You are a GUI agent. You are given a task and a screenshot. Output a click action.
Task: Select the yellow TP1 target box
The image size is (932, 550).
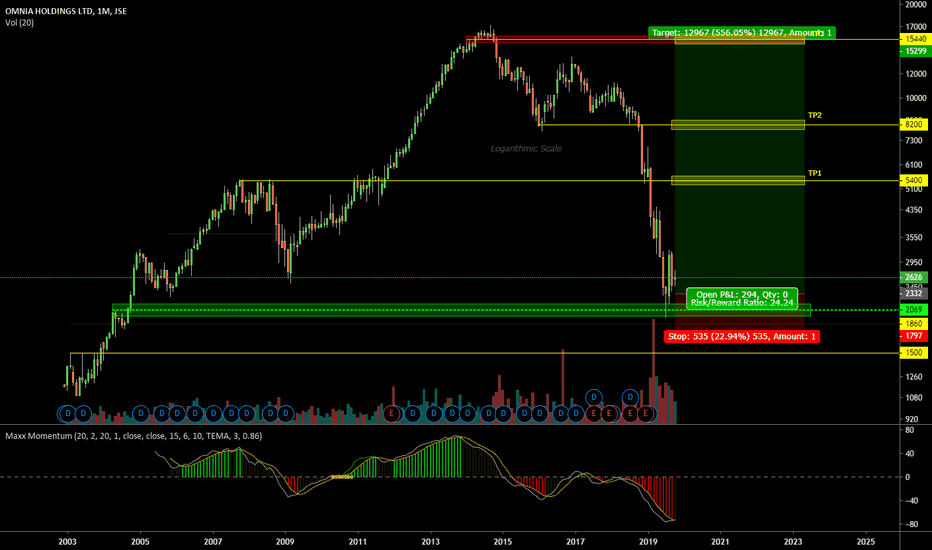coord(738,180)
